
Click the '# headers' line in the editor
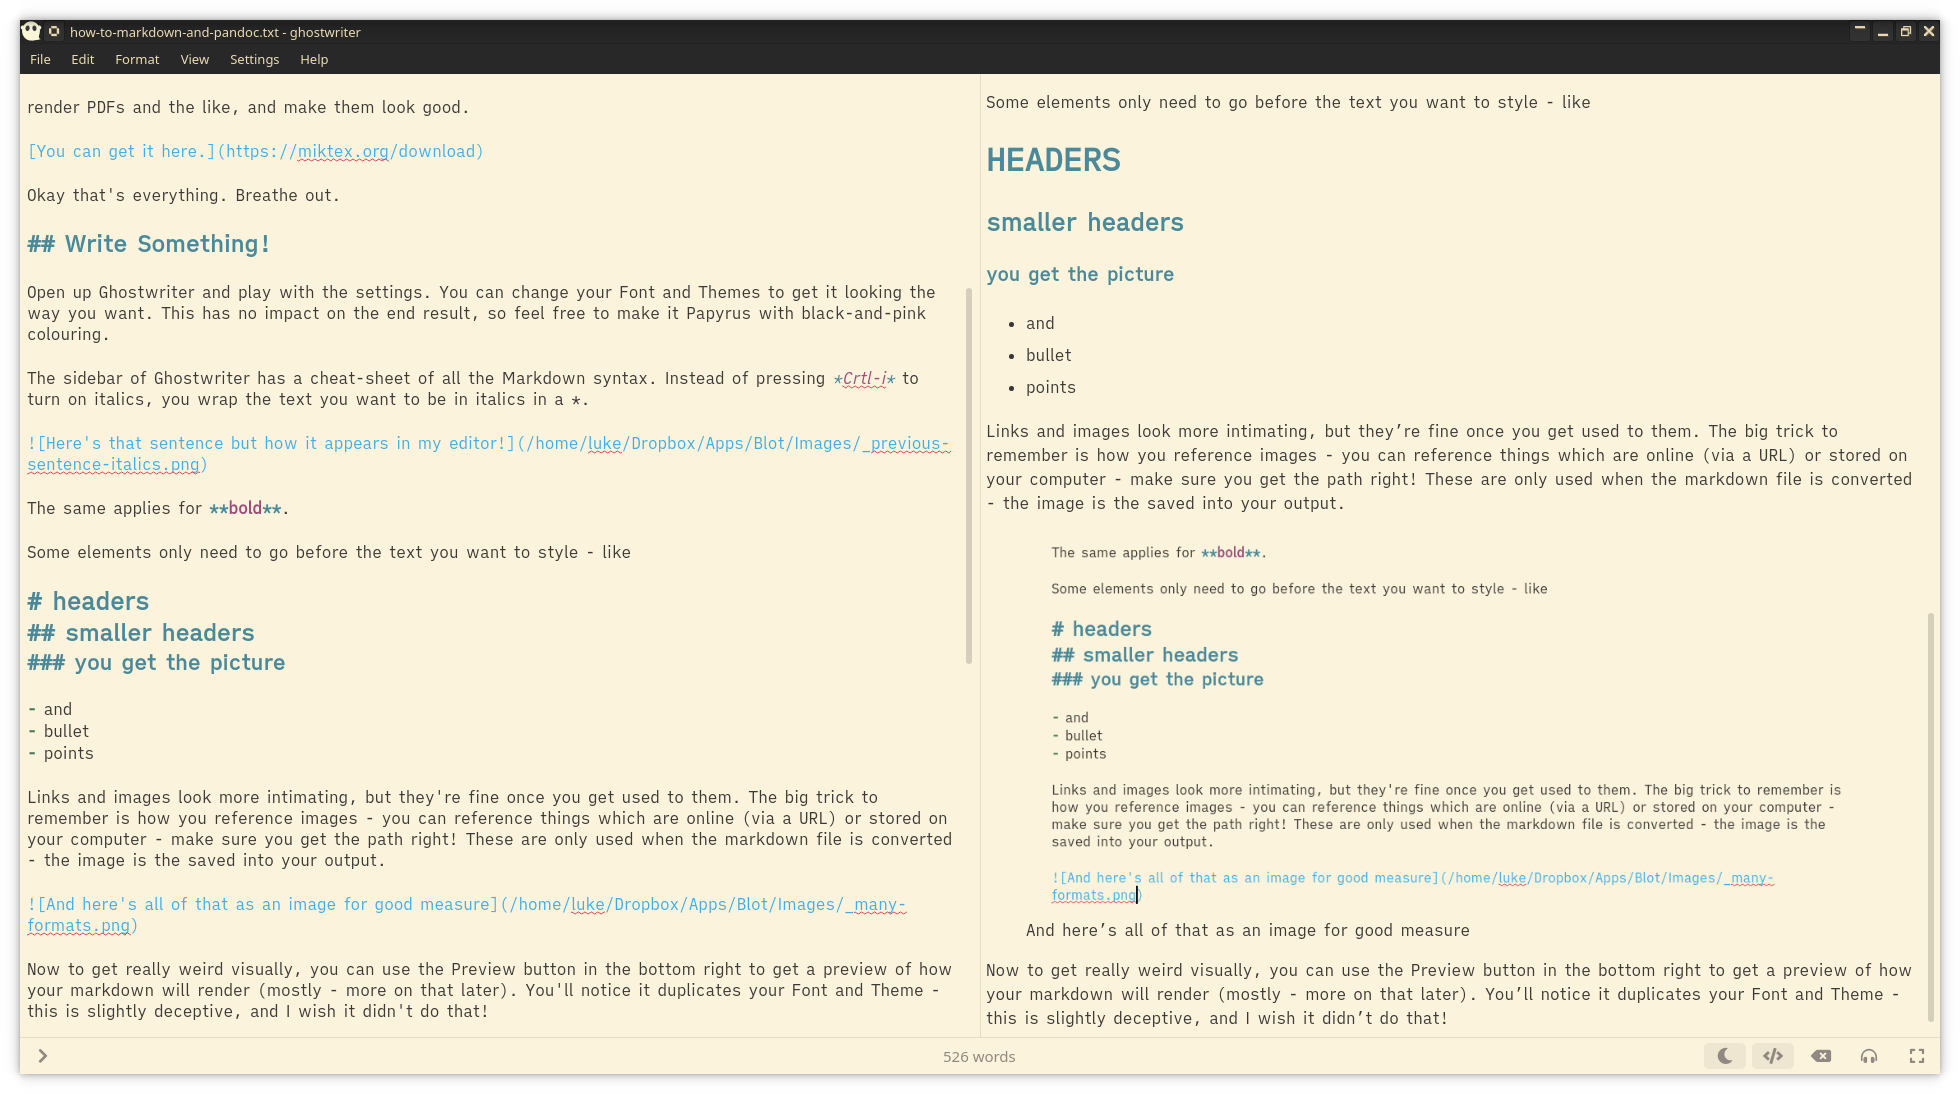[x=88, y=601]
